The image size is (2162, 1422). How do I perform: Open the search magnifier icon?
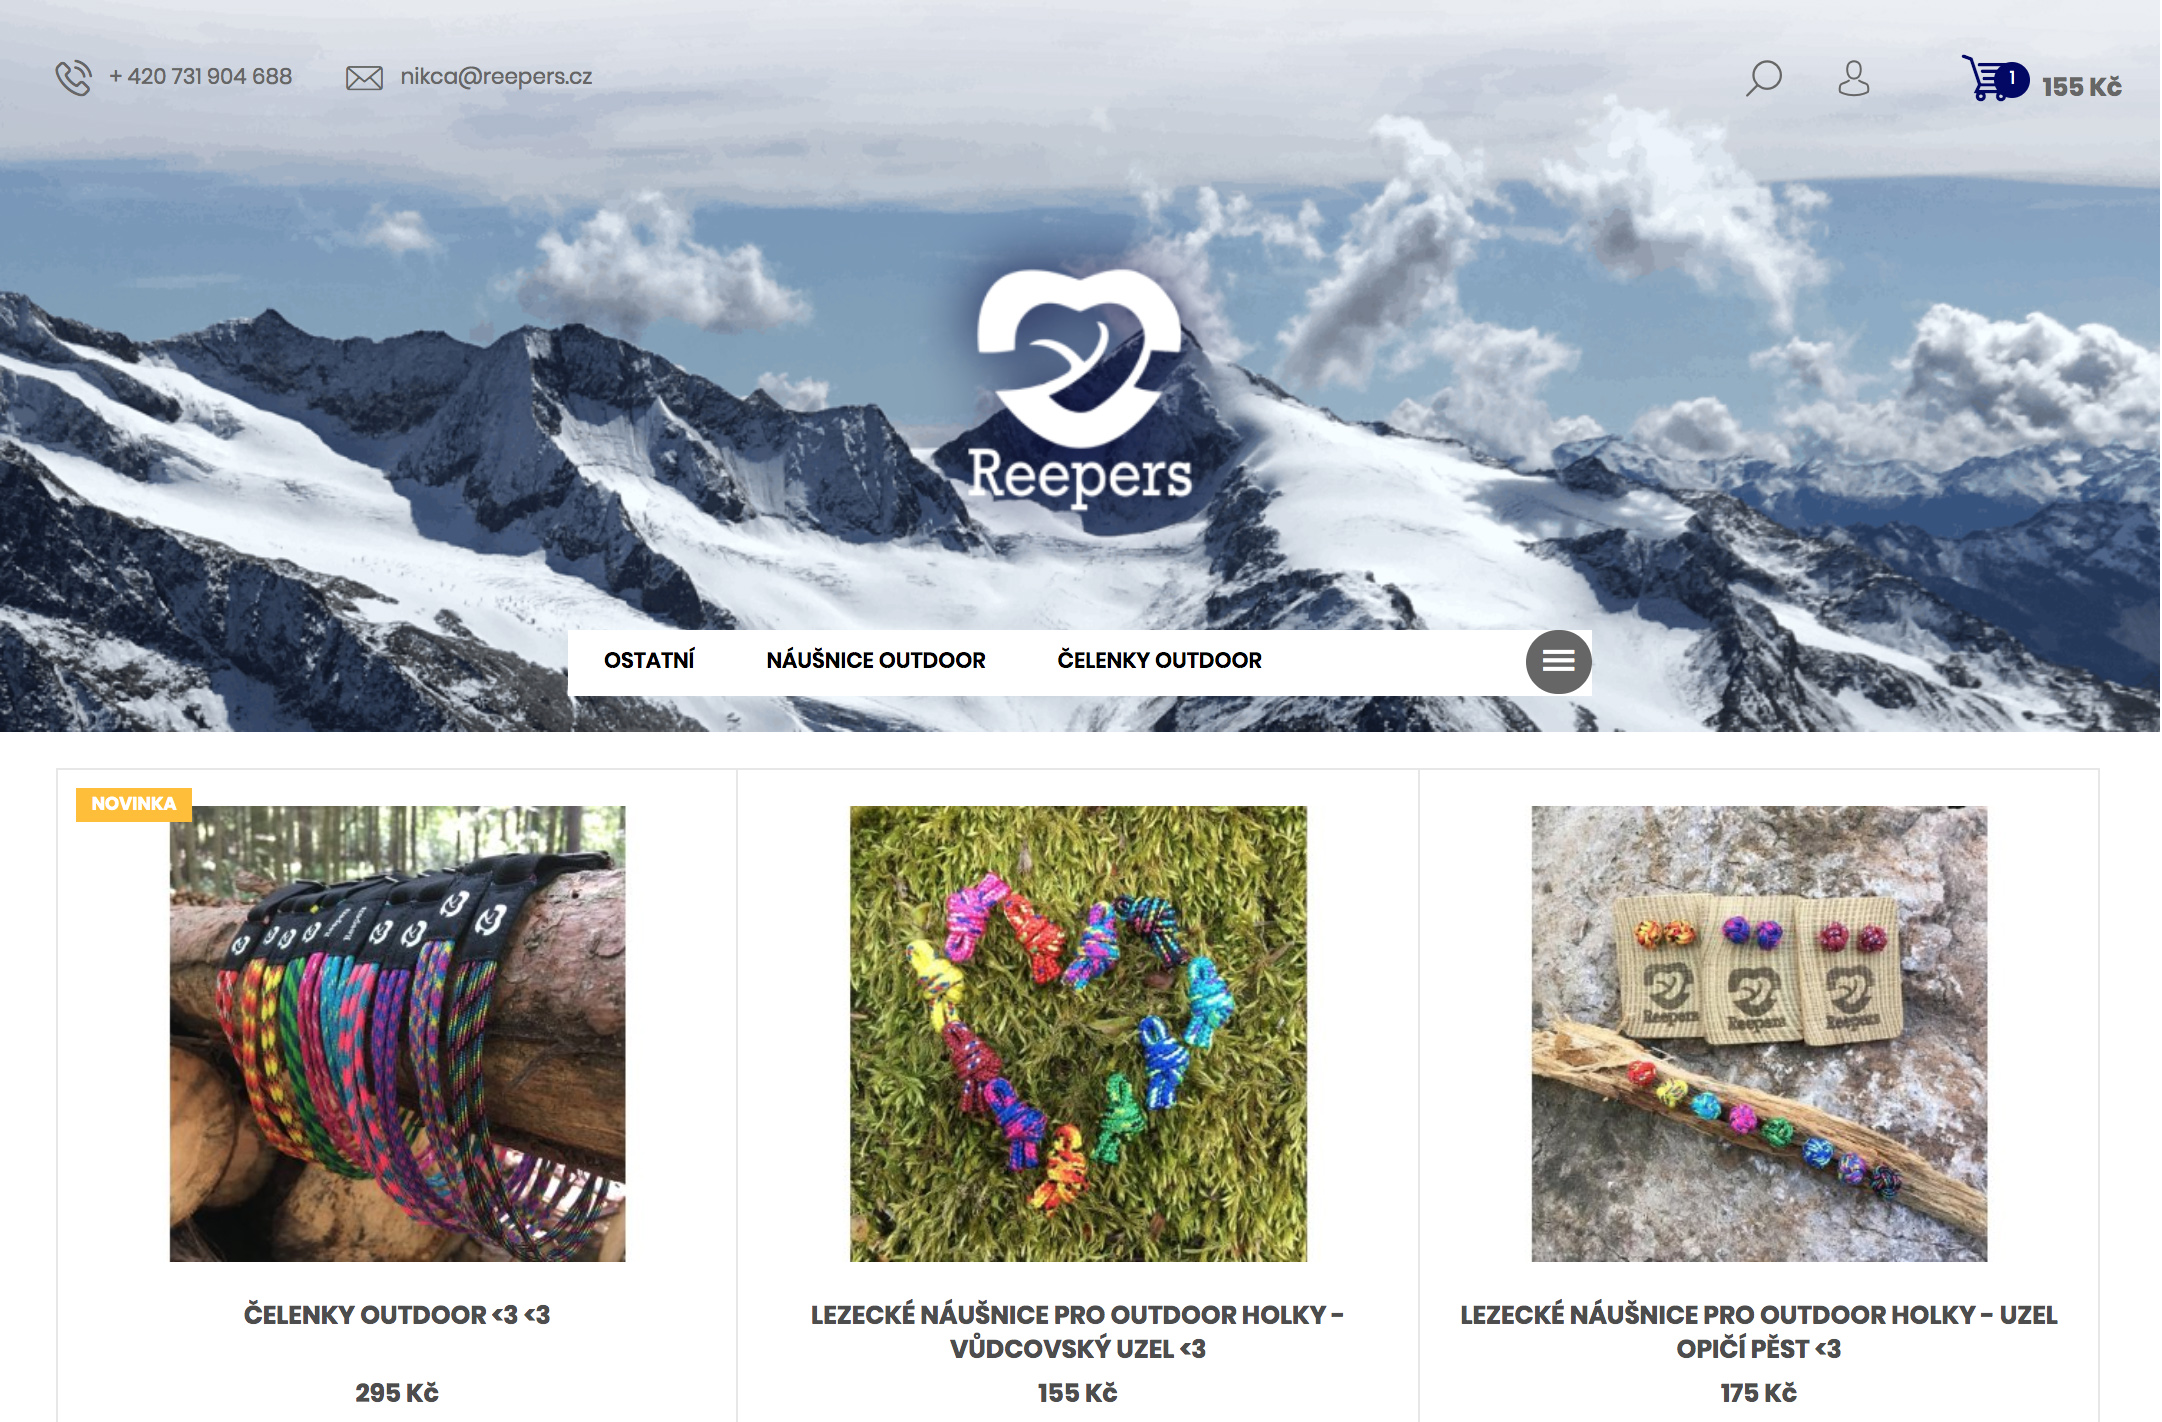pos(1764,78)
